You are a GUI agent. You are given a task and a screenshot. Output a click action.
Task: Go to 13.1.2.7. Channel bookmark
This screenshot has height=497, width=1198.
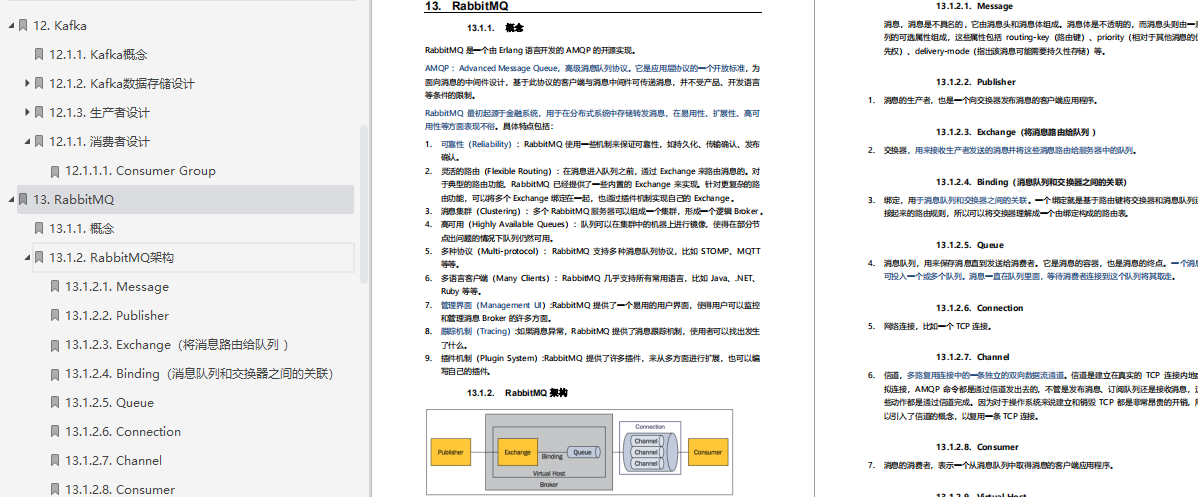(x=114, y=461)
